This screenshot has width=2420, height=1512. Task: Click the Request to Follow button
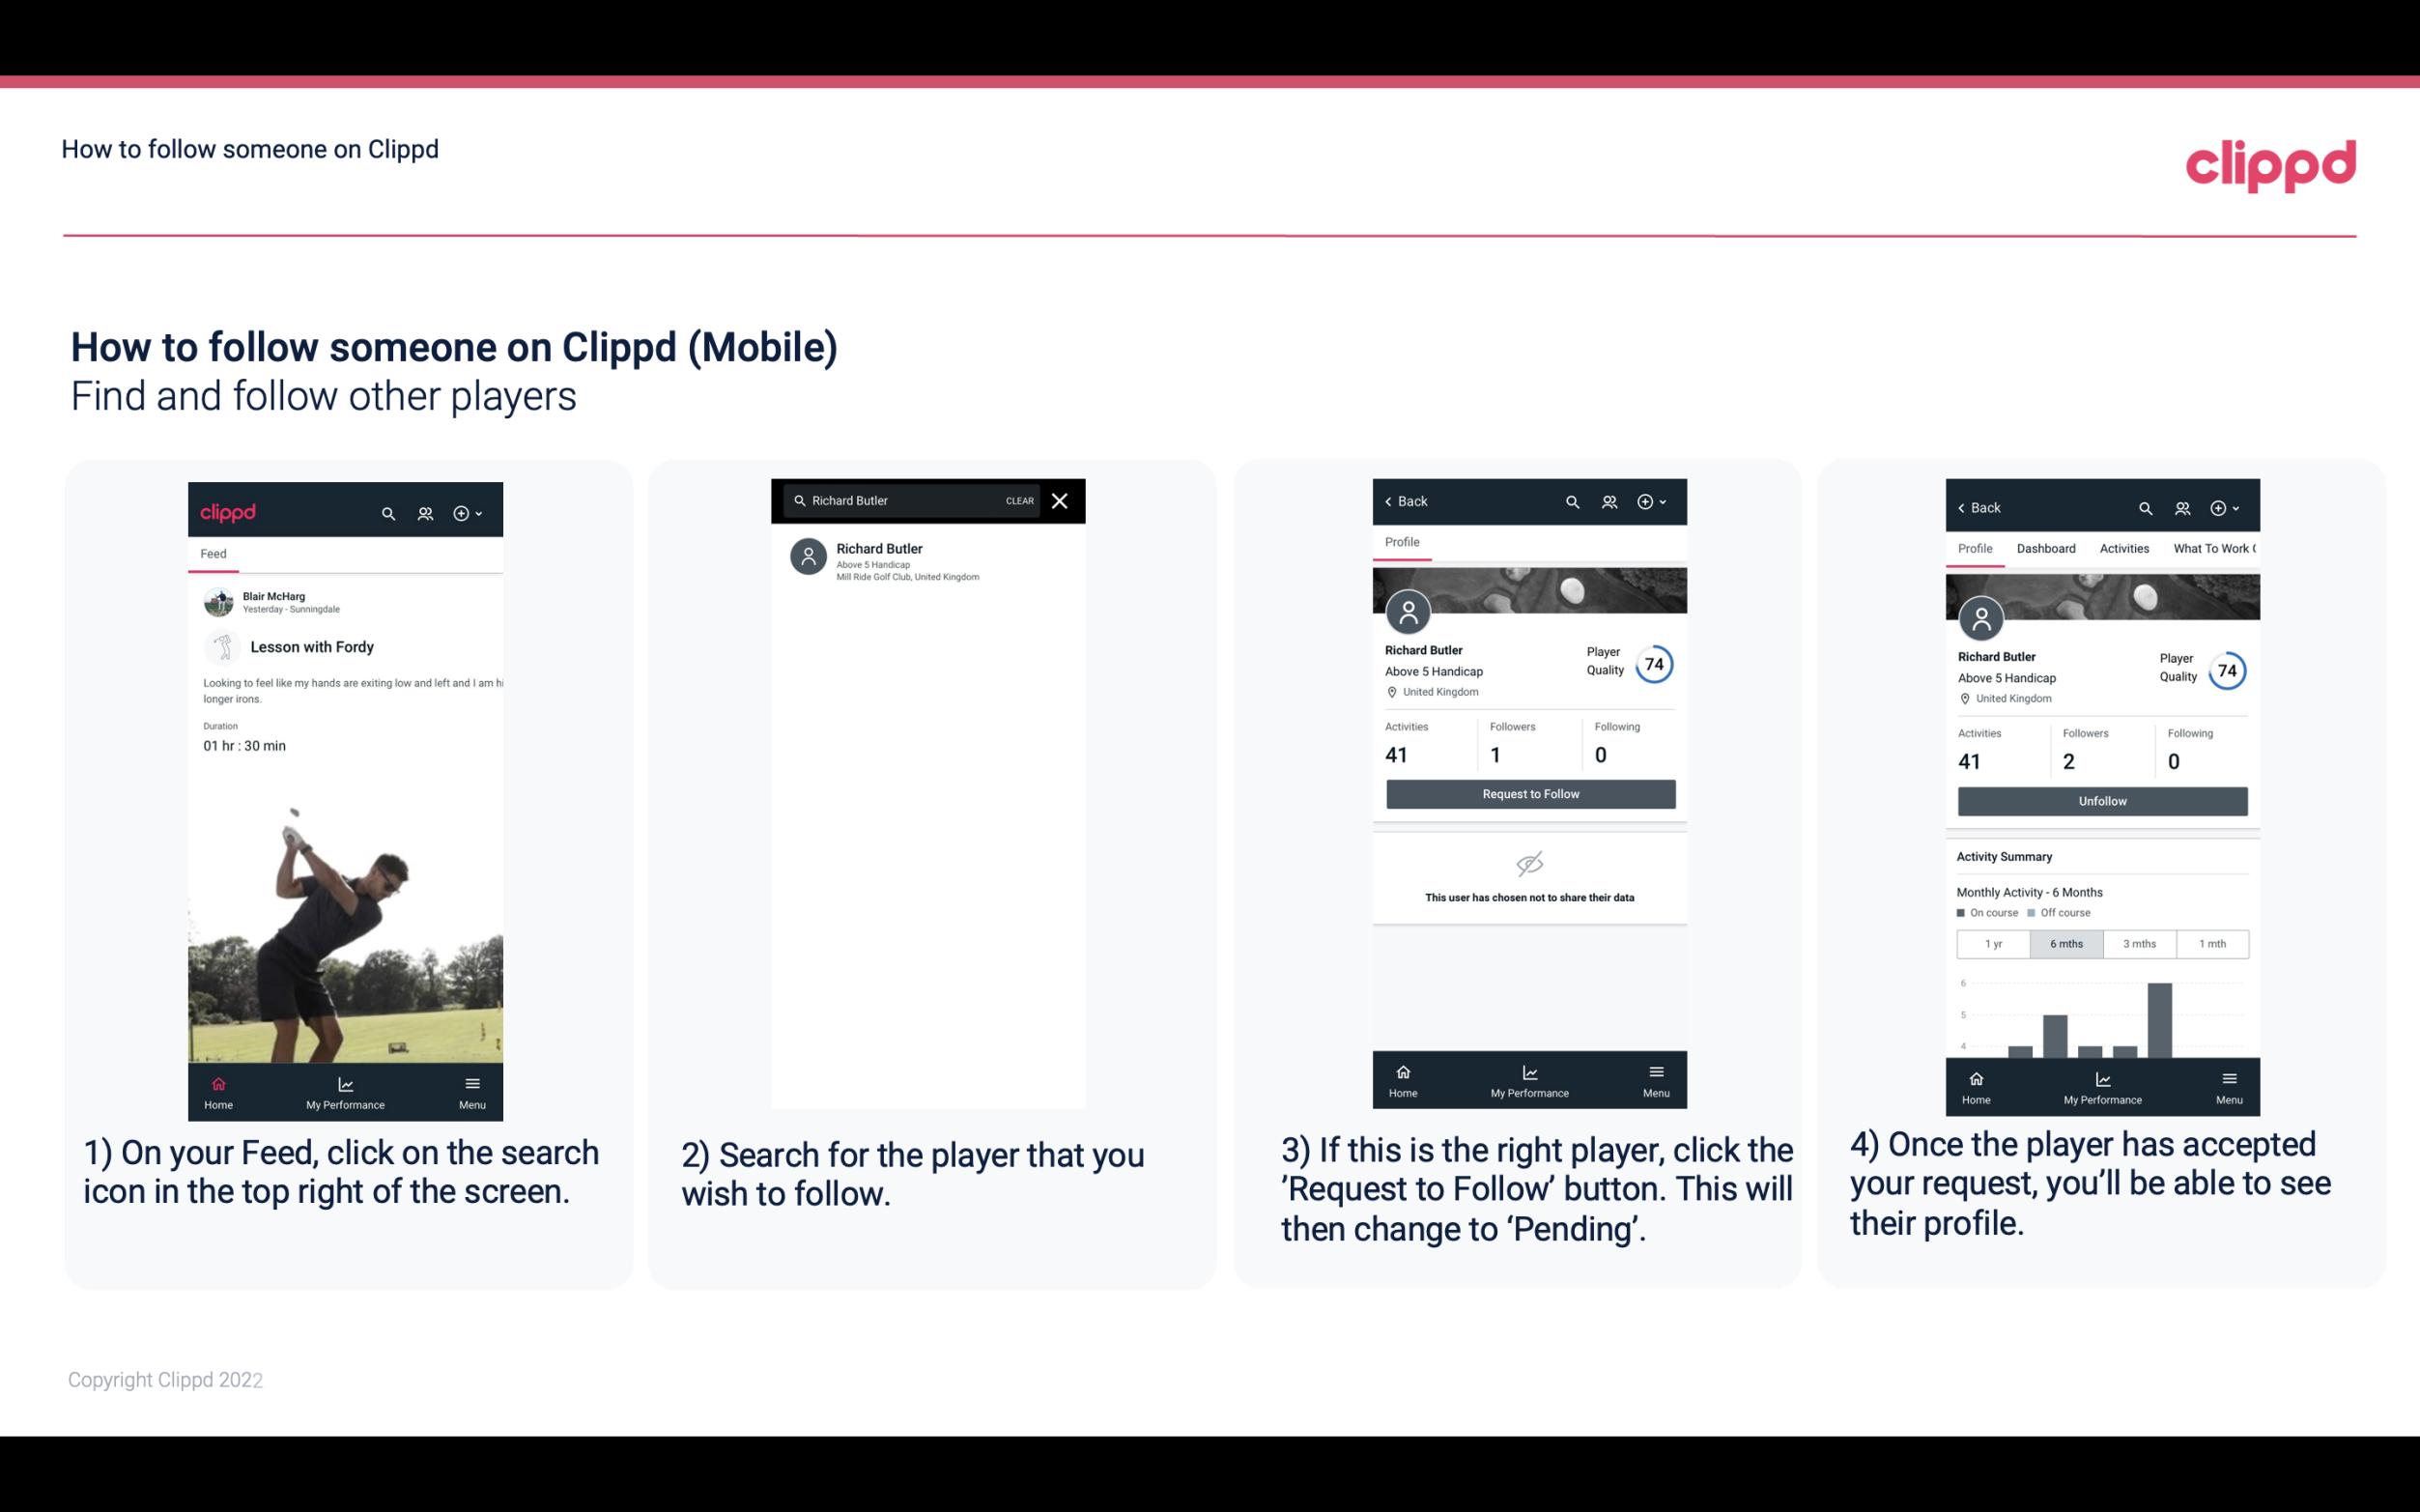(1528, 792)
